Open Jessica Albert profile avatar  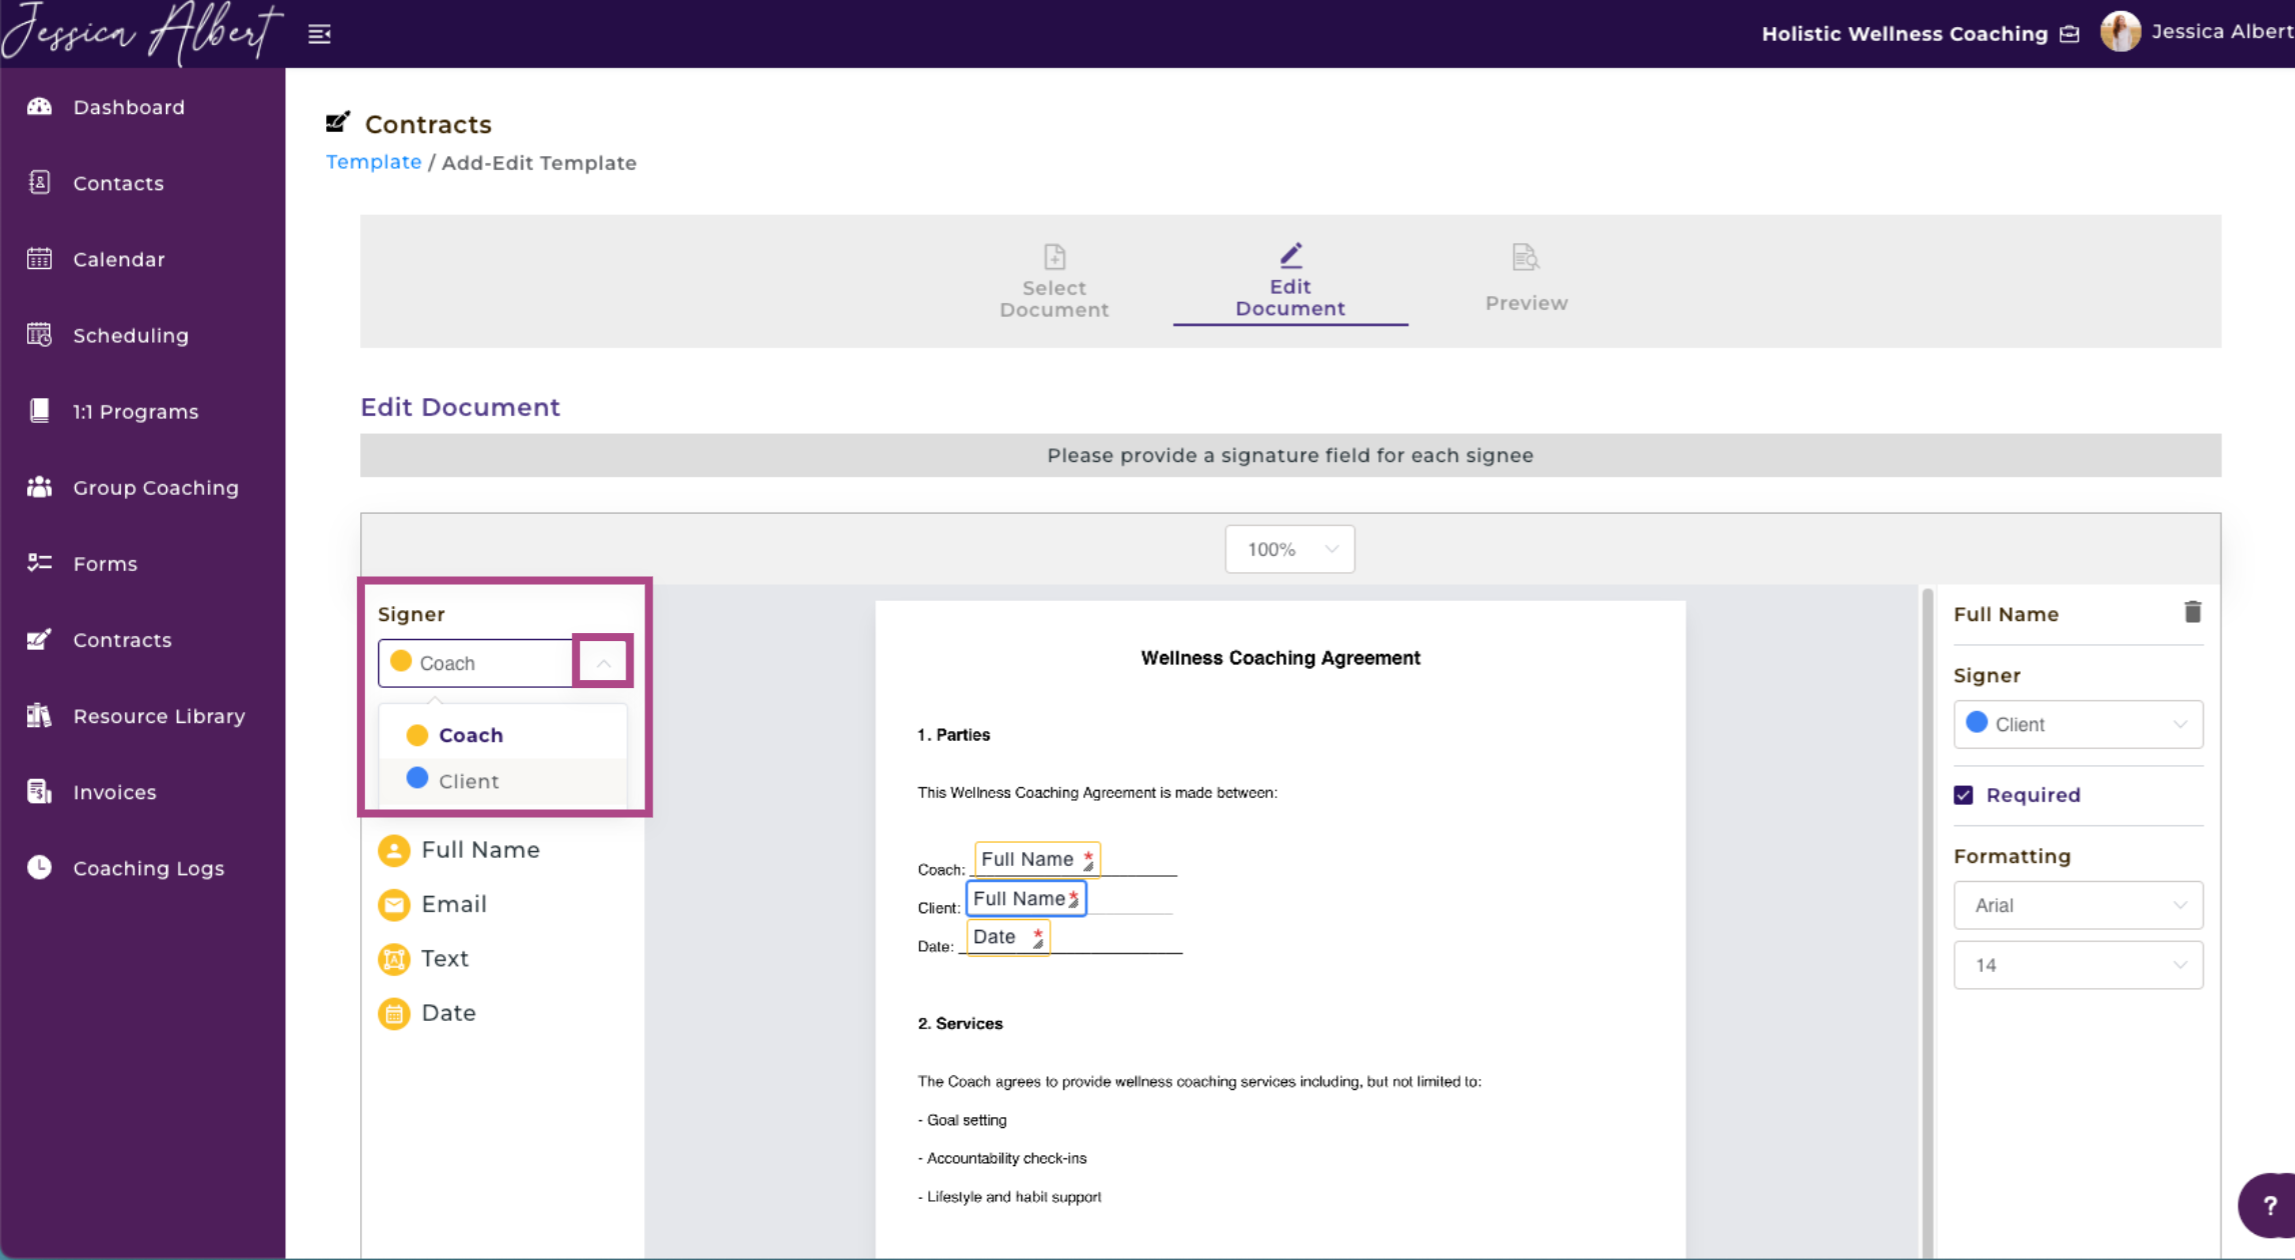click(2119, 32)
